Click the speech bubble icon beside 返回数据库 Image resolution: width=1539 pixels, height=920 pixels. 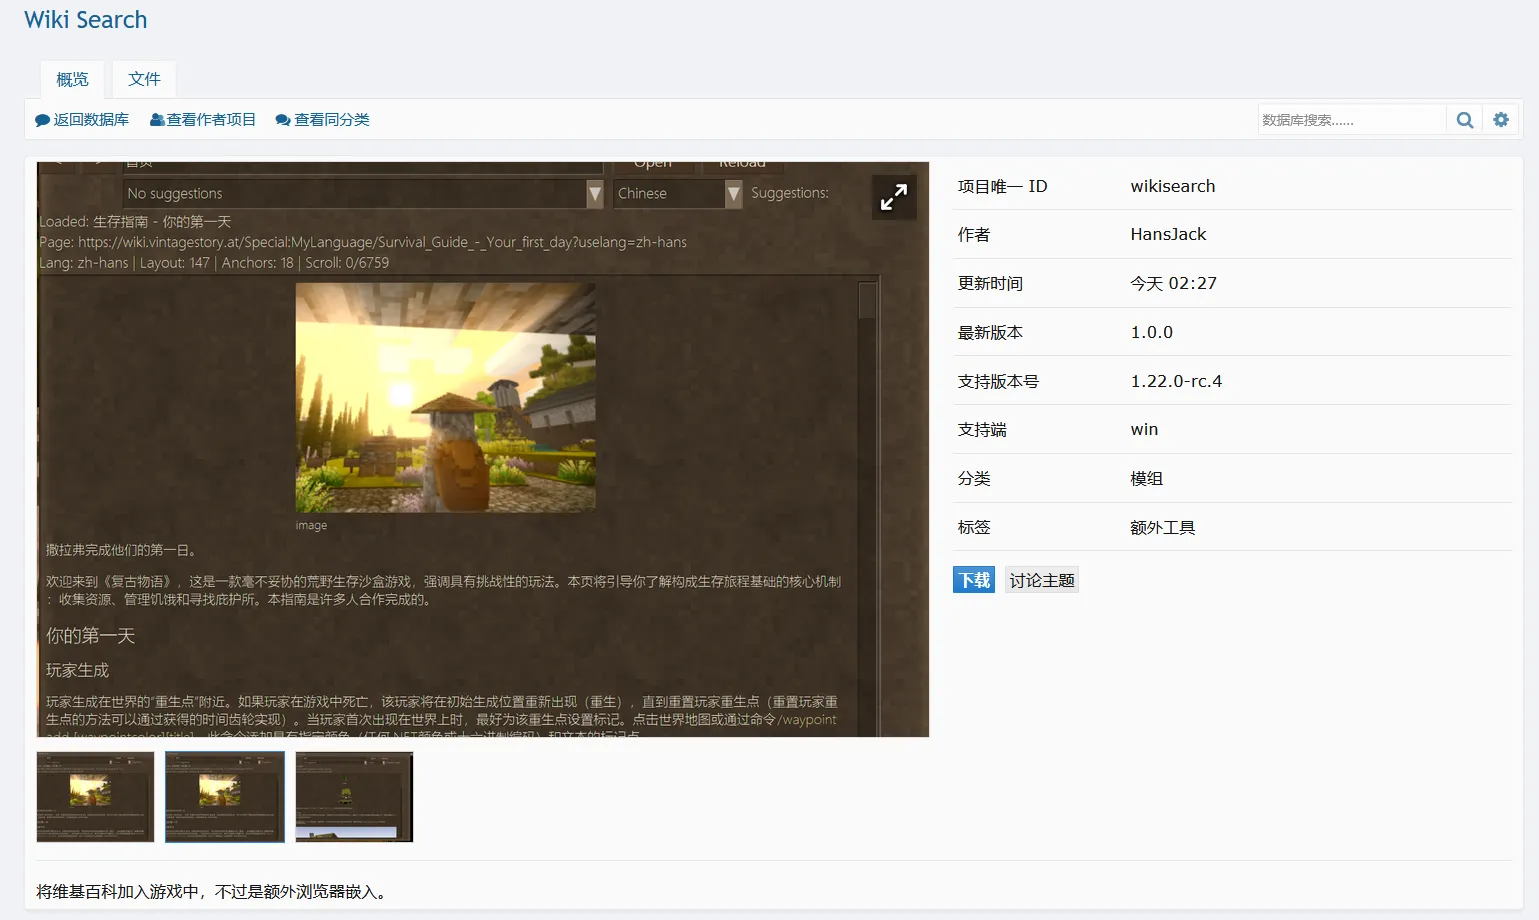click(41, 119)
